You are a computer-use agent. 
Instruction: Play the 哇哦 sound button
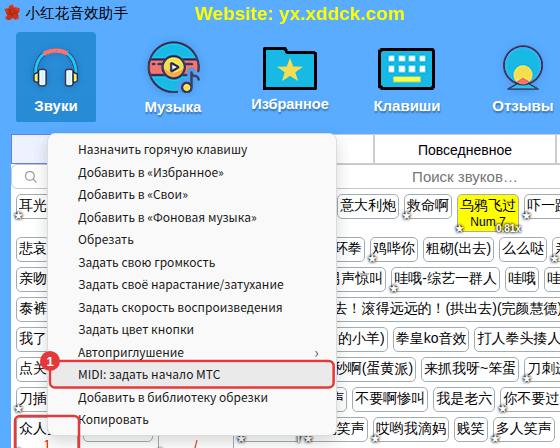click(x=522, y=279)
